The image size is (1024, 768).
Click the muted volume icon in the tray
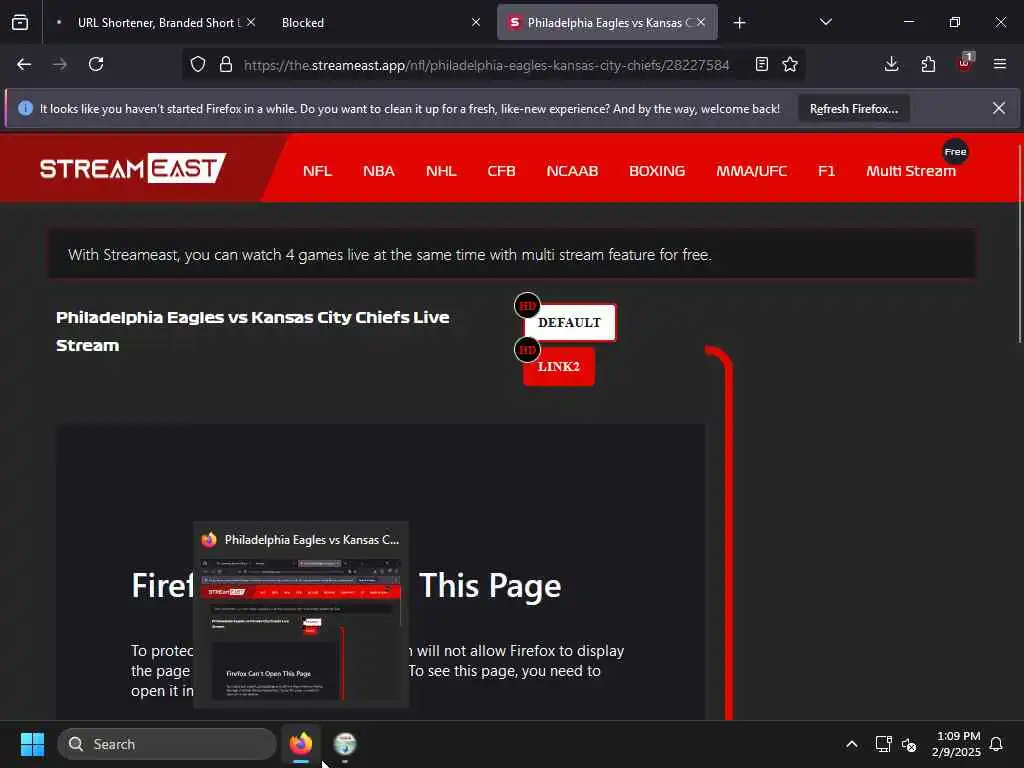(909, 744)
